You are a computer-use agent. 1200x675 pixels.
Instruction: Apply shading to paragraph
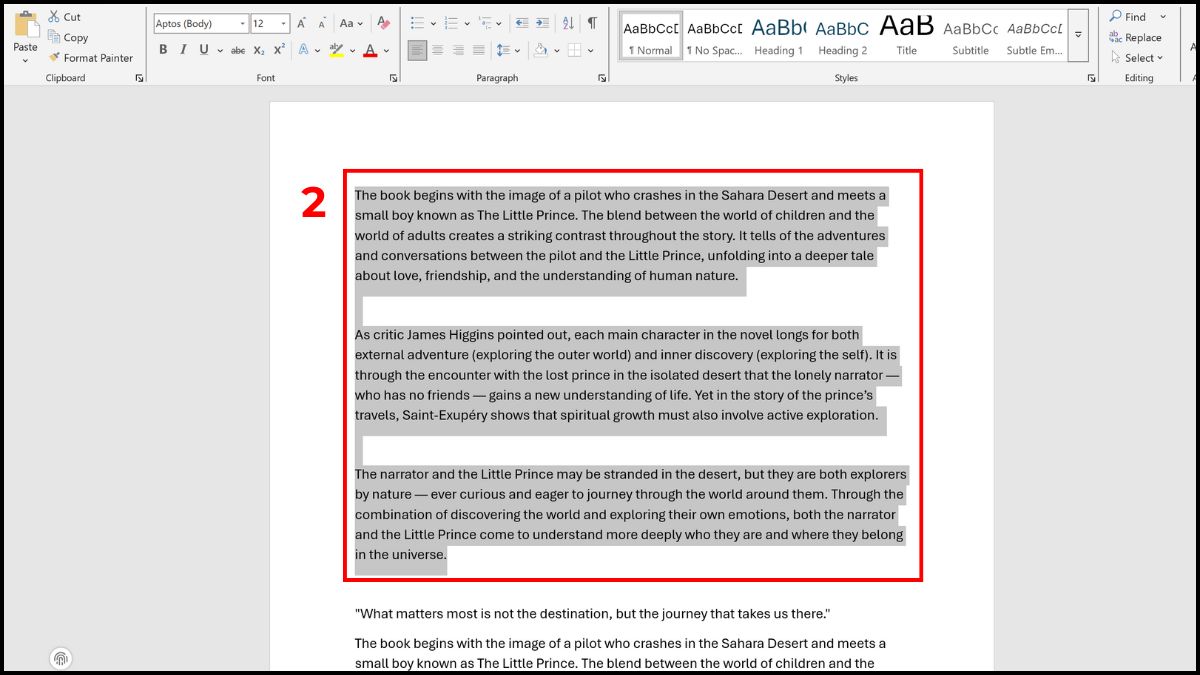(540, 49)
